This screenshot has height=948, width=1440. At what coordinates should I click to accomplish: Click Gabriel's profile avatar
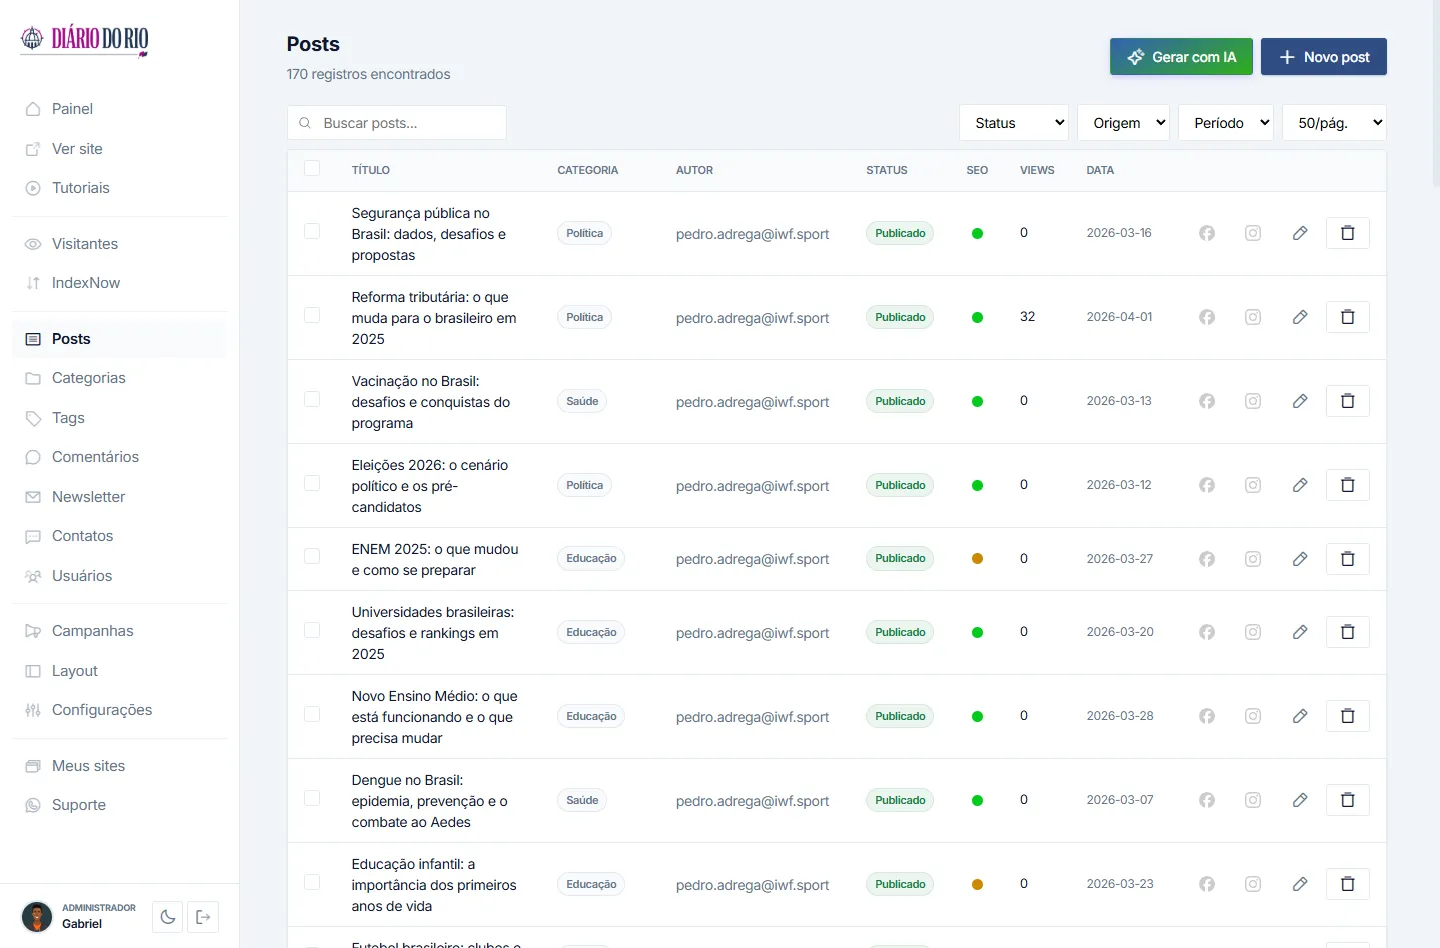point(37,917)
